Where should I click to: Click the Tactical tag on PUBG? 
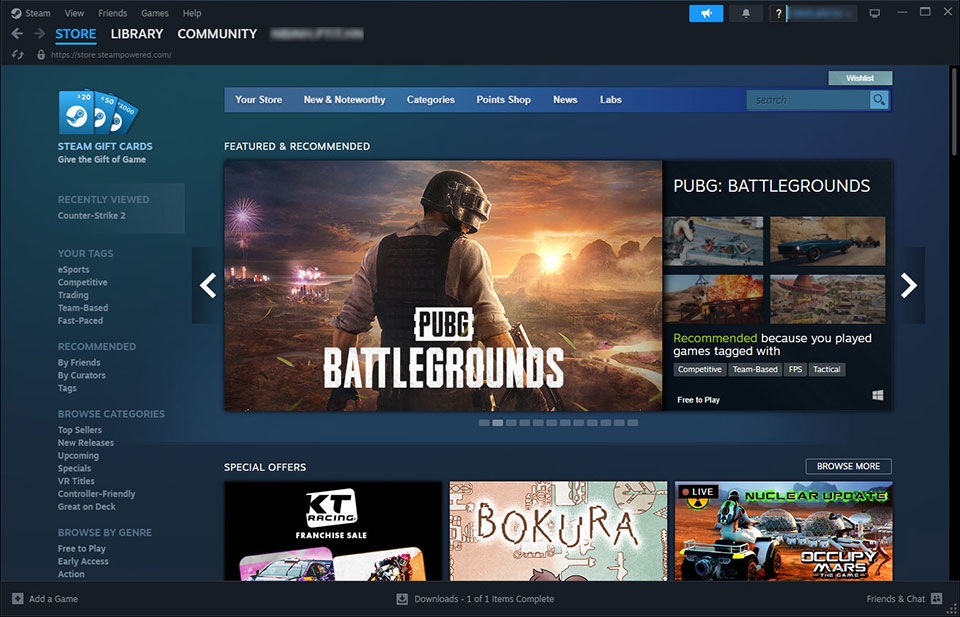pyautogui.click(x=827, y=369)
